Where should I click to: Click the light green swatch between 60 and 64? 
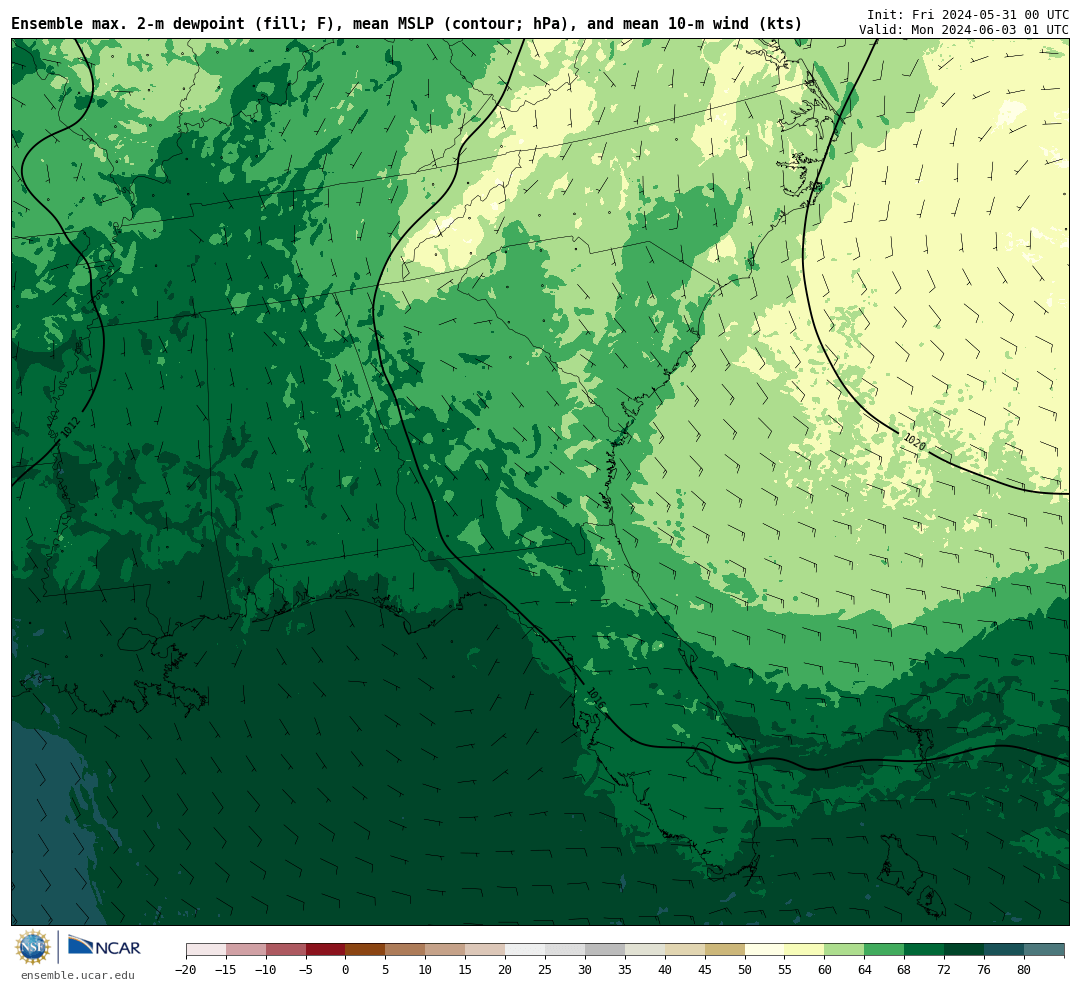coord(845,950)
